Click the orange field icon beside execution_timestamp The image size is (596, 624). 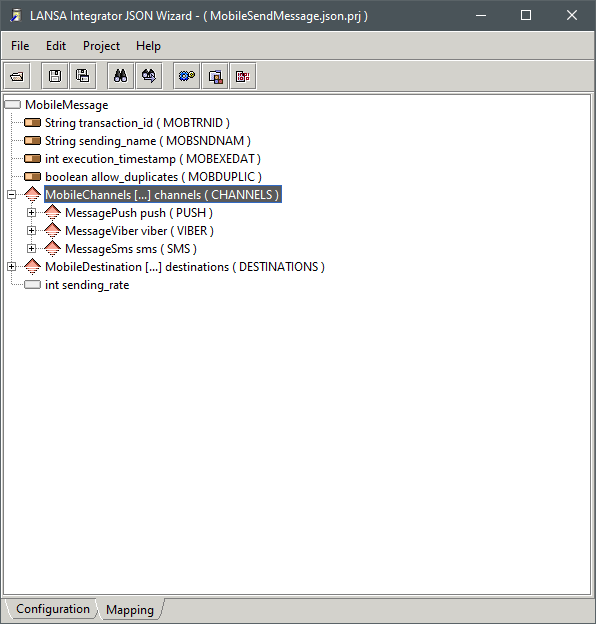click(x=32, y=158)
